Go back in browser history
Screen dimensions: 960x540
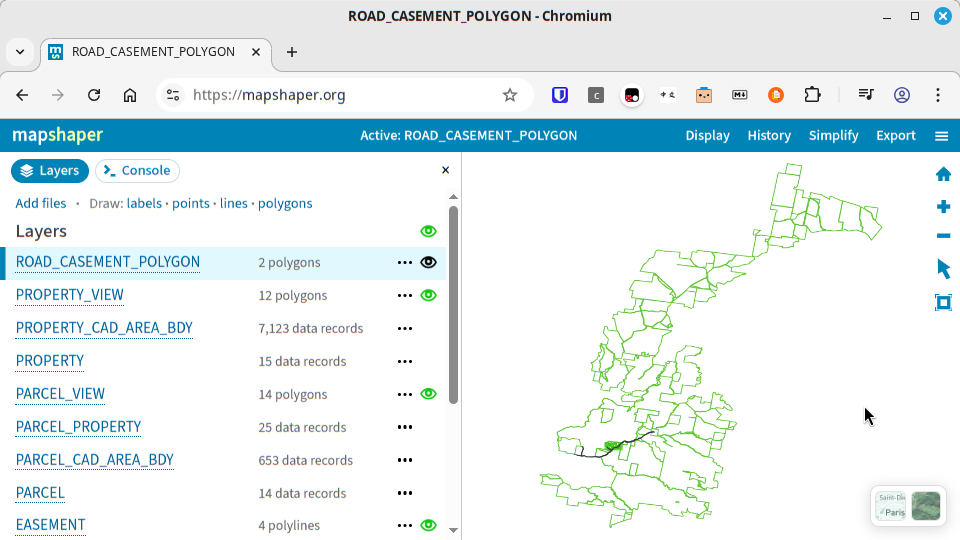pyautogui.click(x=22, y=95)
